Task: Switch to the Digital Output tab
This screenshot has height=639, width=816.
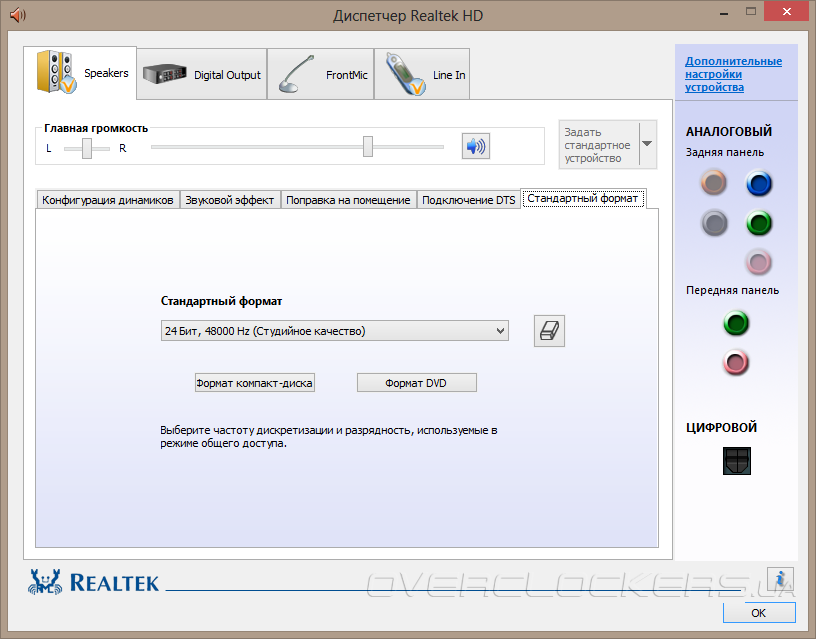Action: pos(202,74)
